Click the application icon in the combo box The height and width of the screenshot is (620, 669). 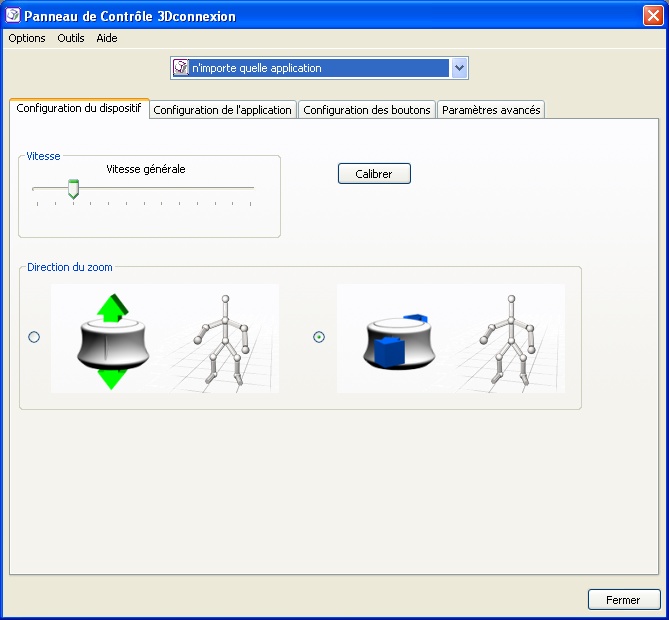point(181,68)
